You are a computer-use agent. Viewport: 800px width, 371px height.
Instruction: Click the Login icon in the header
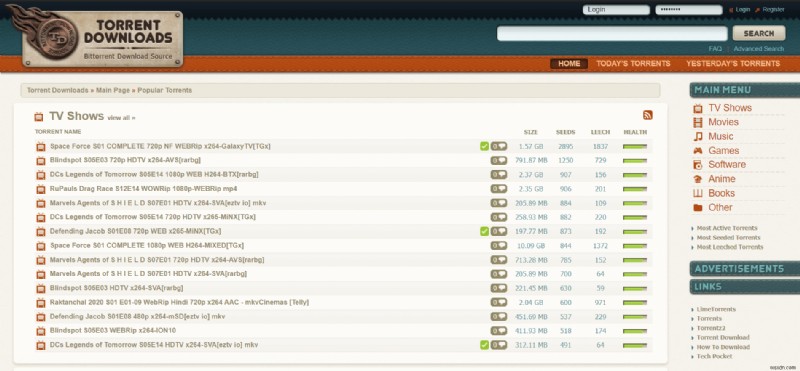click(731, 10)
